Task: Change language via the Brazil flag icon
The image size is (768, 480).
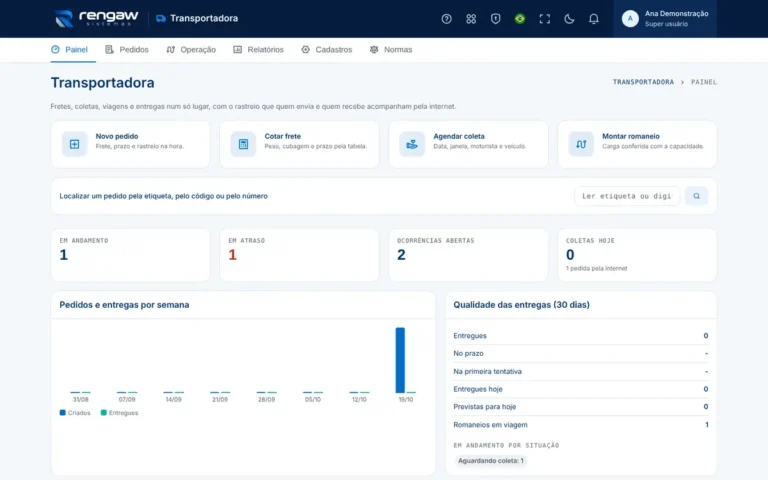Action: pos(520,19)
